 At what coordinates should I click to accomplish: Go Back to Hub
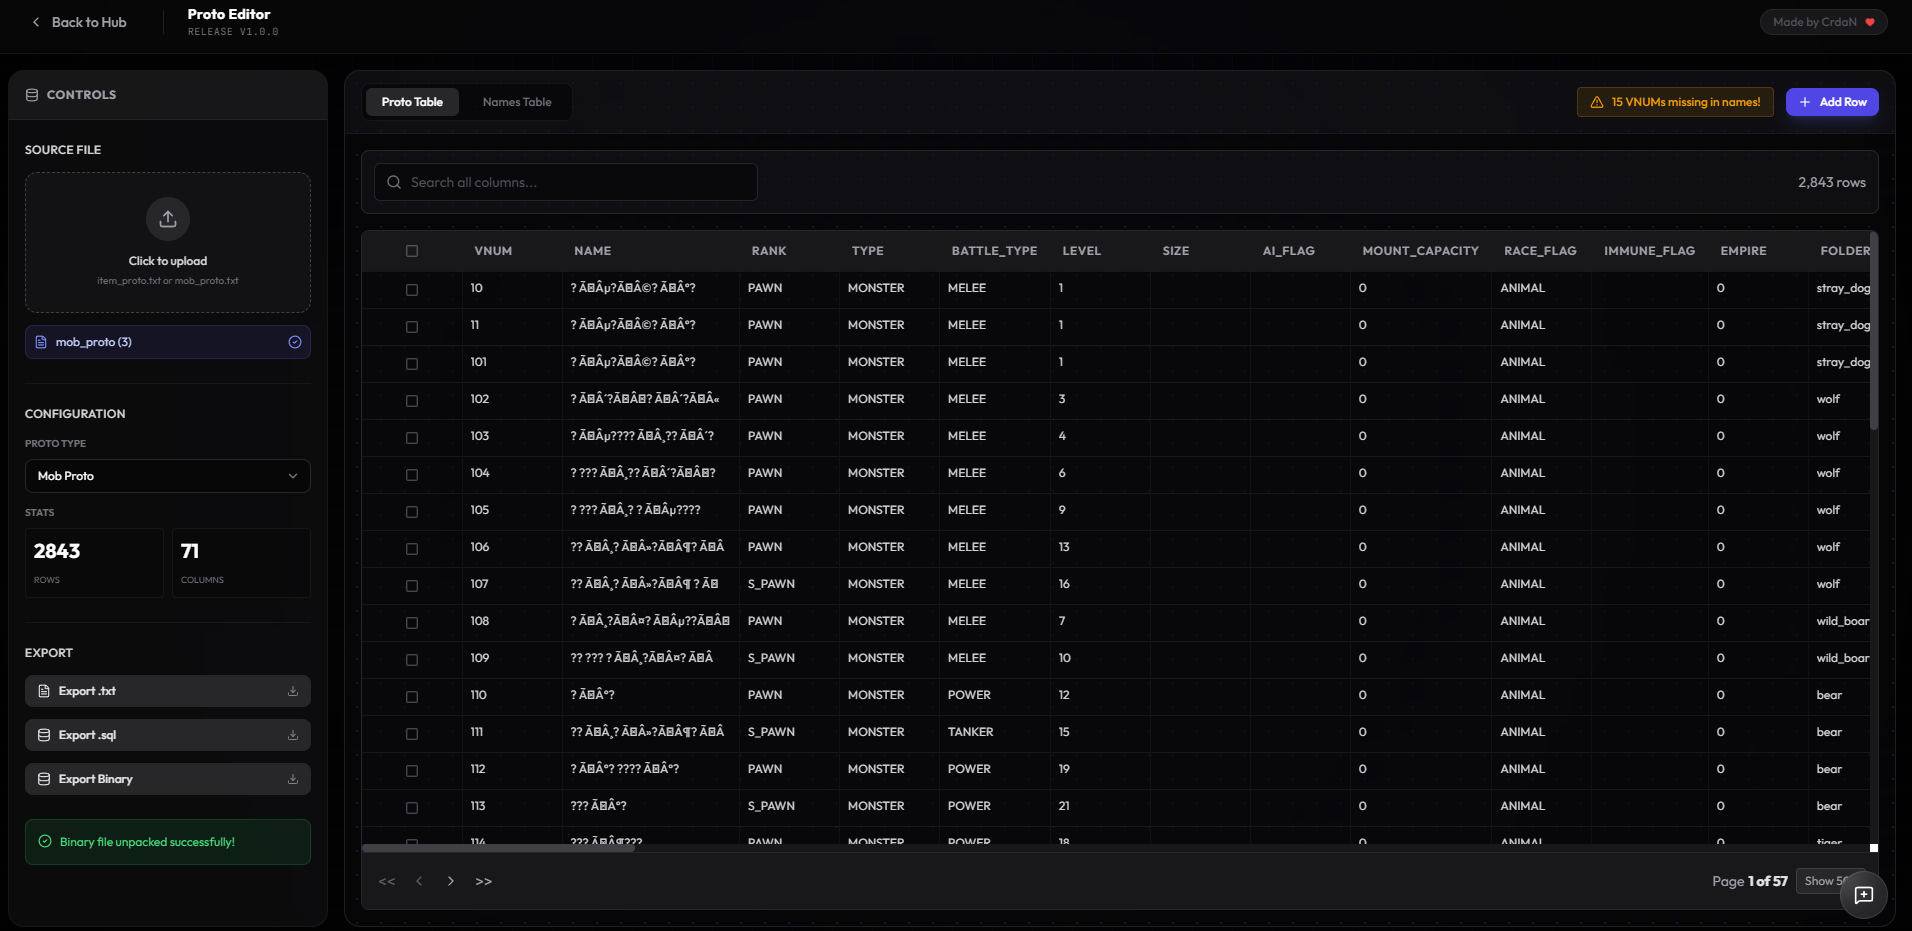click(x=79, y=22)
